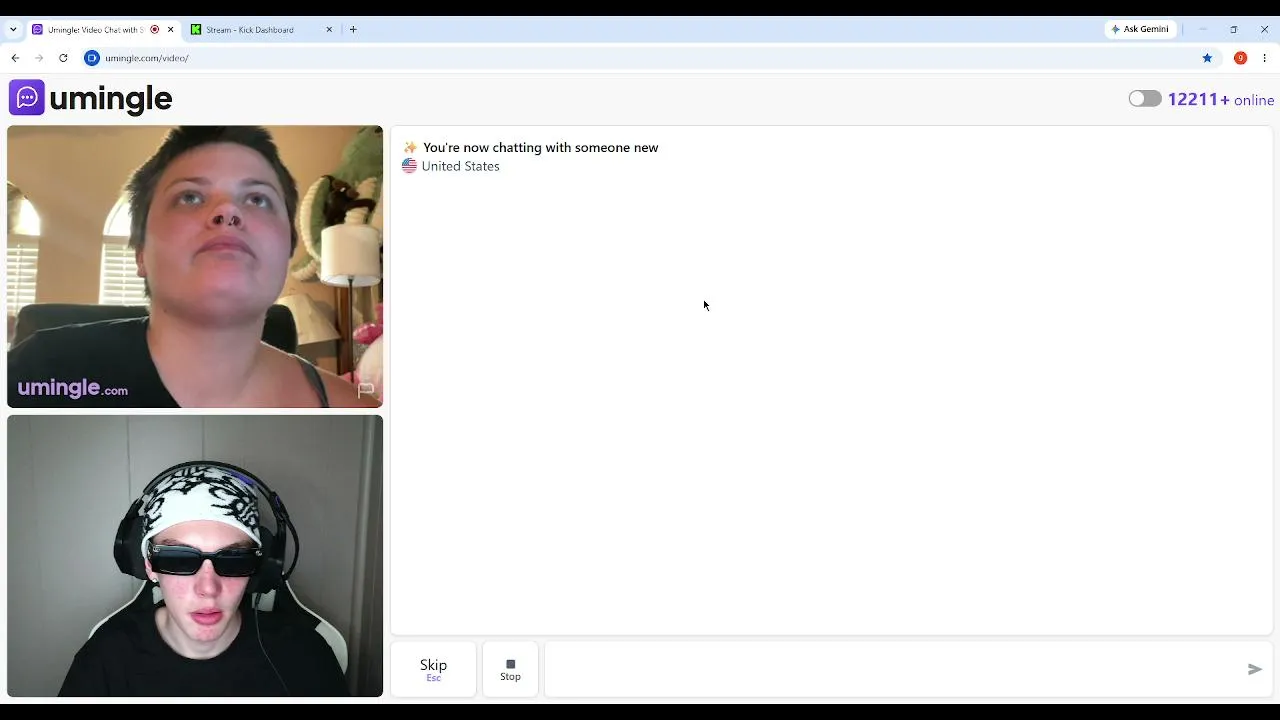Switch to Umingle Video Chat tab
Screen dimensions: 1280x720
click(103, 30)
